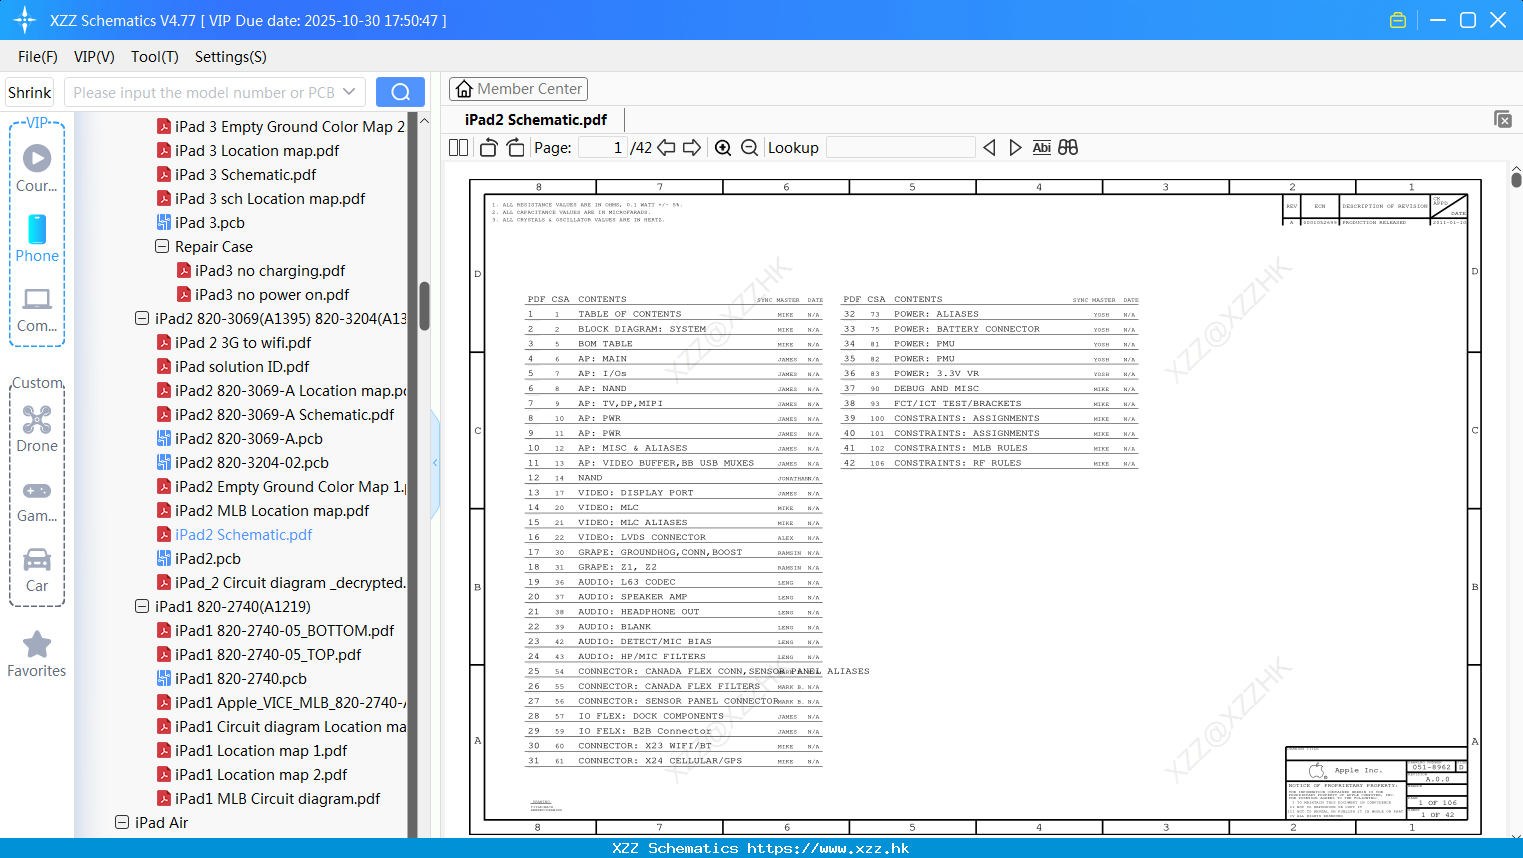Click the binoculars search icon
This screenshot has height=858, width=1523.
pos(1068,148)
